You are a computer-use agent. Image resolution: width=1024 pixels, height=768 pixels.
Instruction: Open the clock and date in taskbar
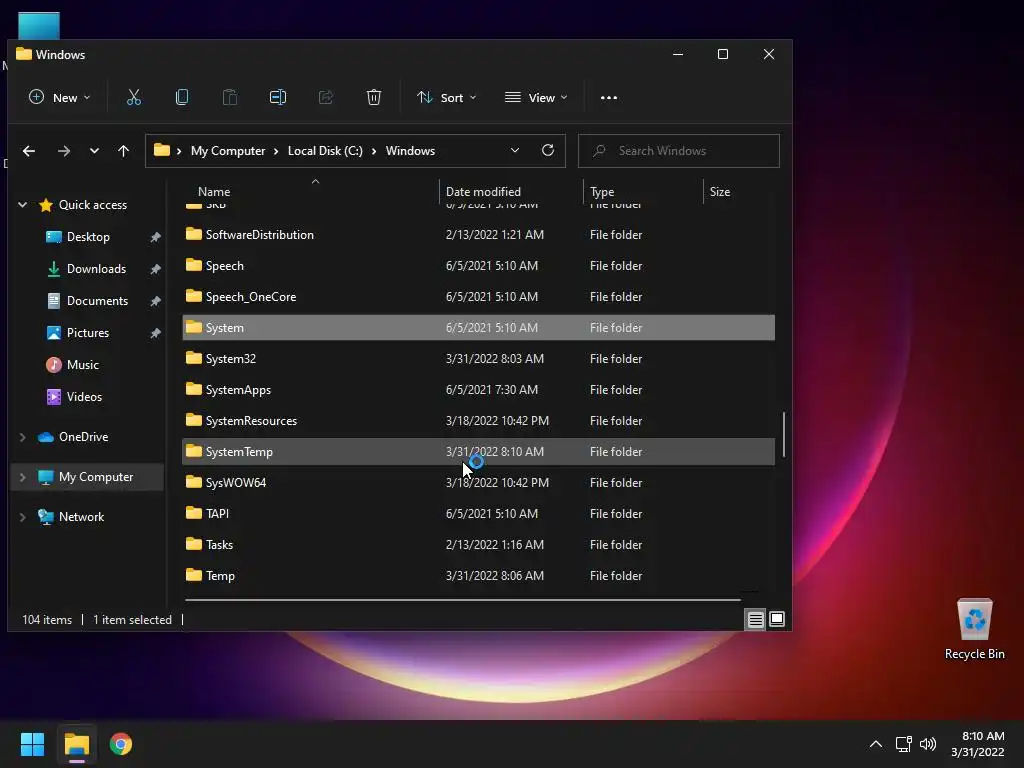978,744
